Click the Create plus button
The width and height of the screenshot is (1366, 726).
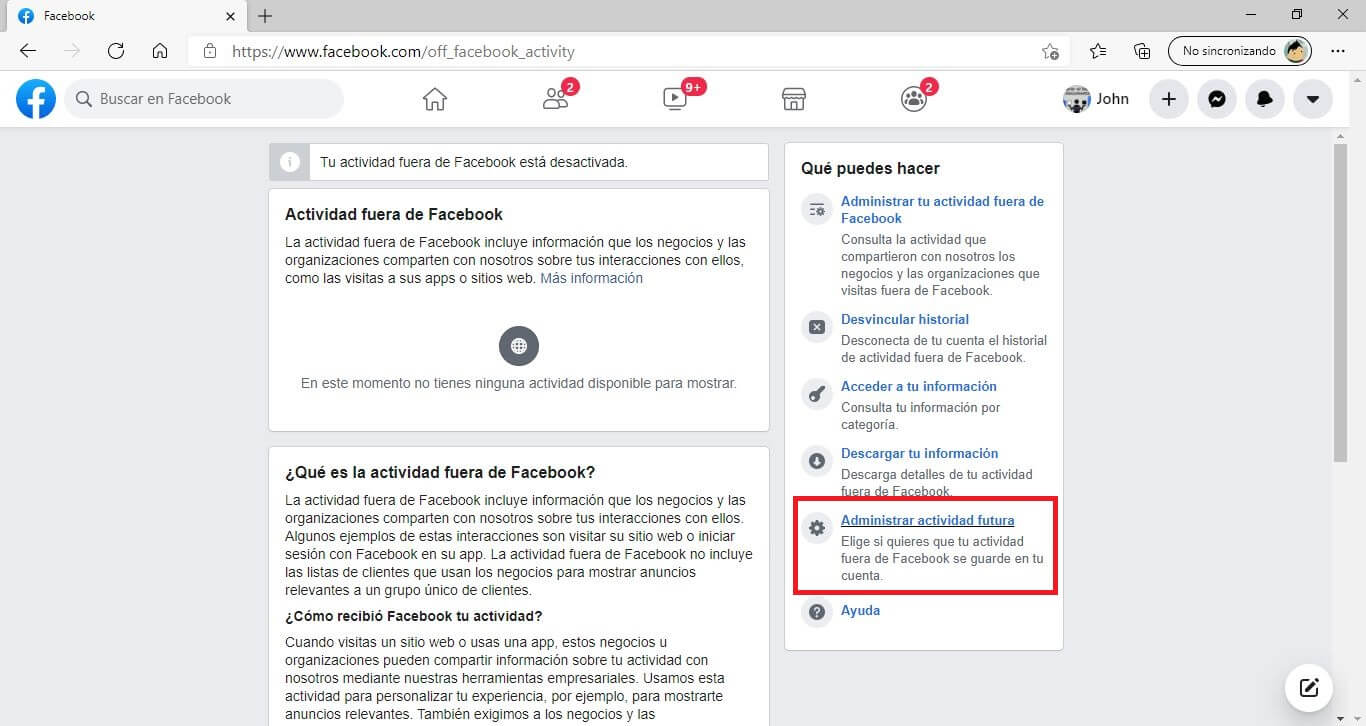[1168, 99]
